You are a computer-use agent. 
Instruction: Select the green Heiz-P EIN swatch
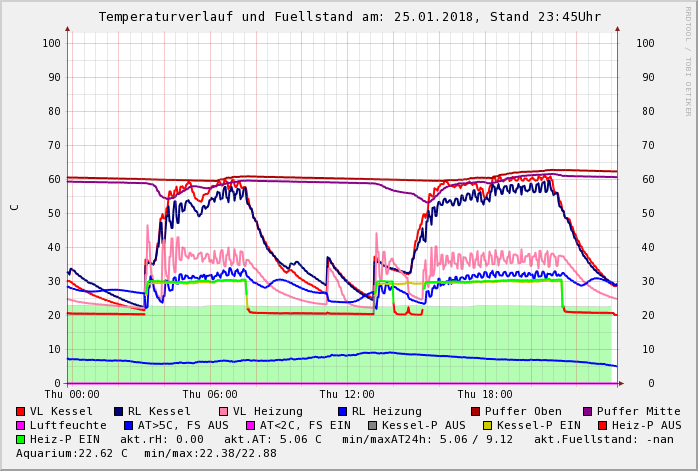click(x=21, y=440)
